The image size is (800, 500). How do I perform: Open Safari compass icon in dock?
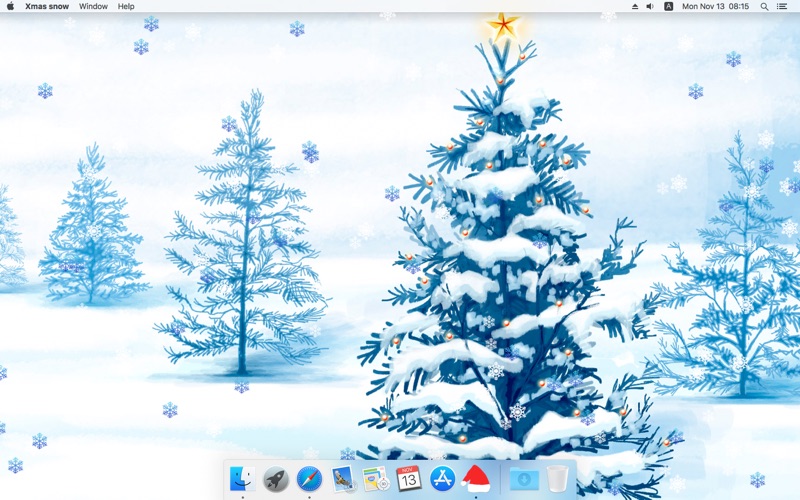coord(309,479)
